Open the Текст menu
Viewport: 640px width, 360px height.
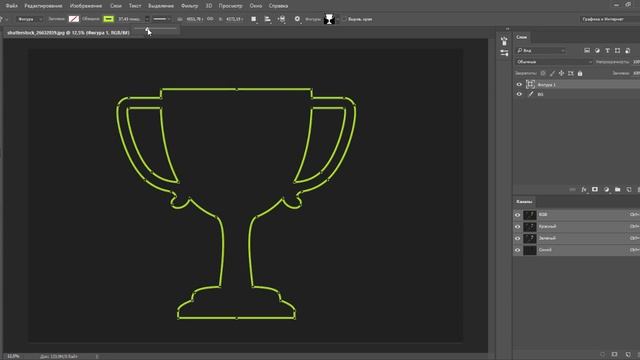click(135, 6)
